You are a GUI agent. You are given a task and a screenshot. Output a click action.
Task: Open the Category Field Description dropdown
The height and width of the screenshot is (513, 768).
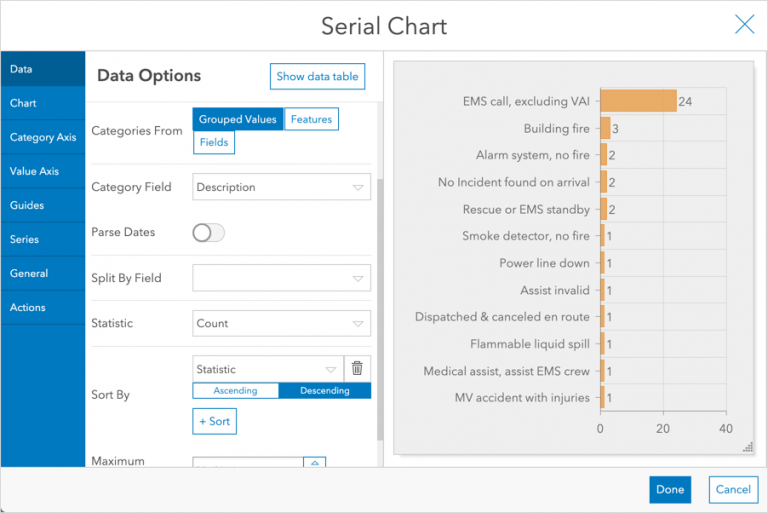[281, 187]
